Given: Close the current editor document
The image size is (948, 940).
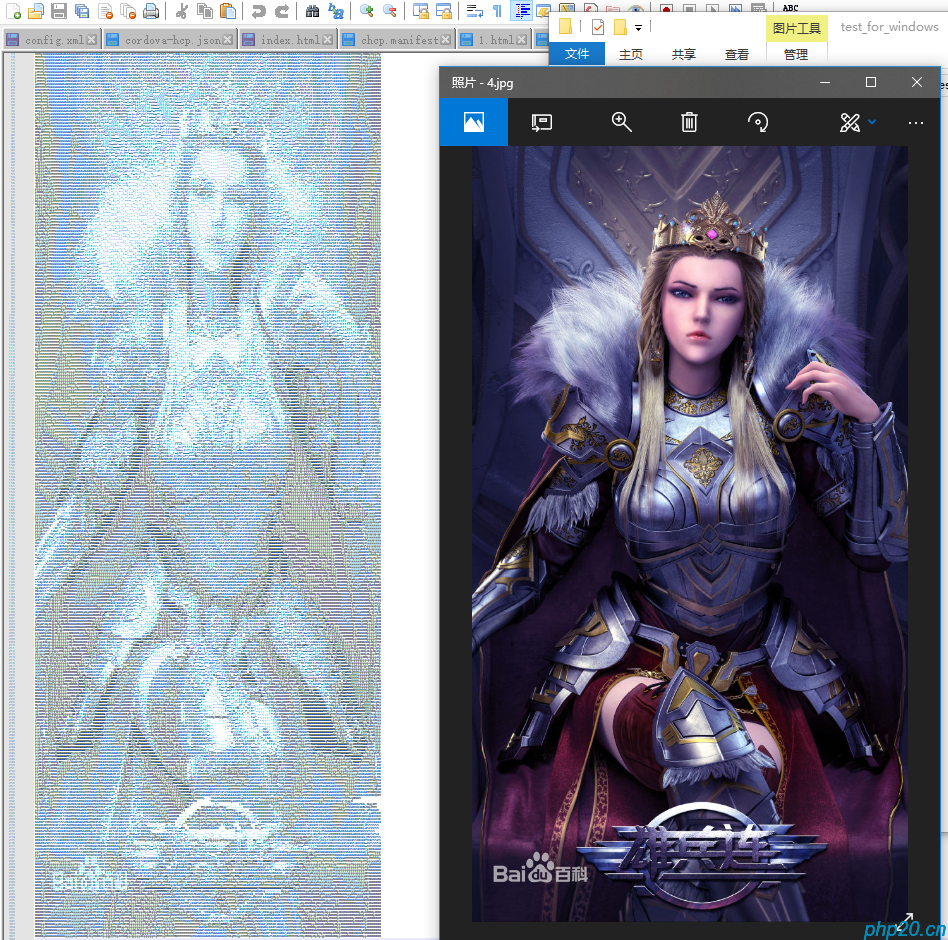Looking at the screenshot, I should pyautogui.click(x=105, y=10).
